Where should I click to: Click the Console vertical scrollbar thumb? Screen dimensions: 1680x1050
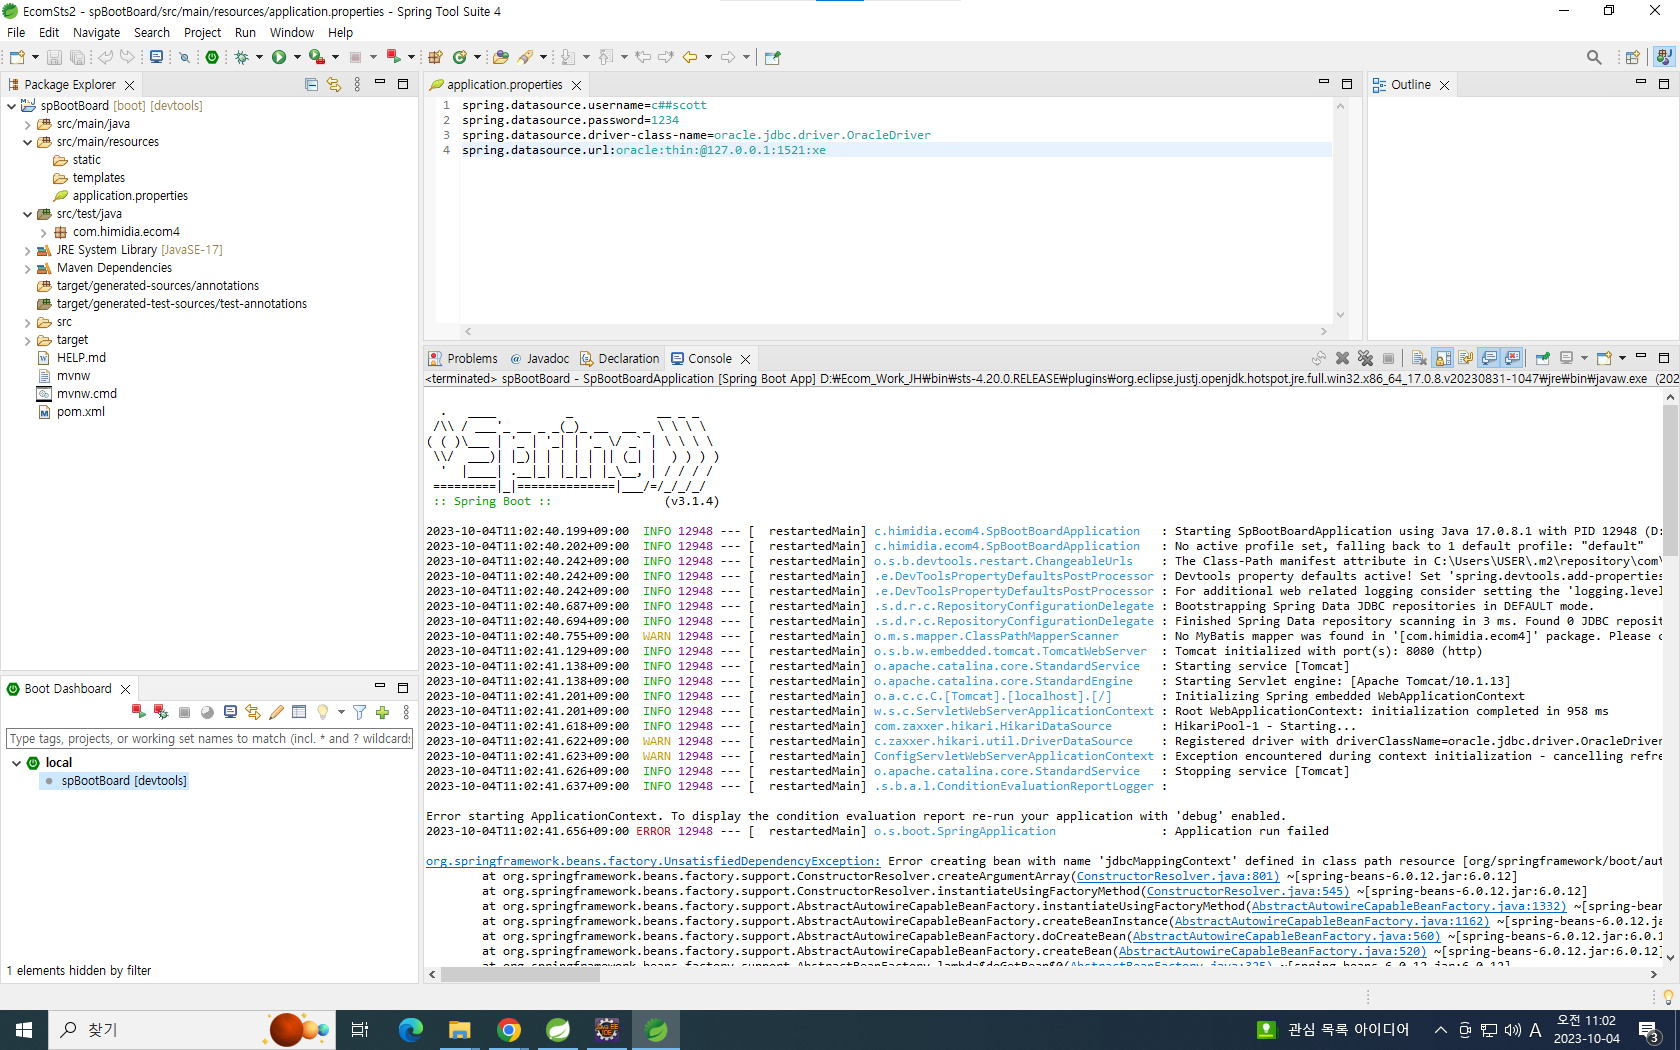[x=1670, y=480]
